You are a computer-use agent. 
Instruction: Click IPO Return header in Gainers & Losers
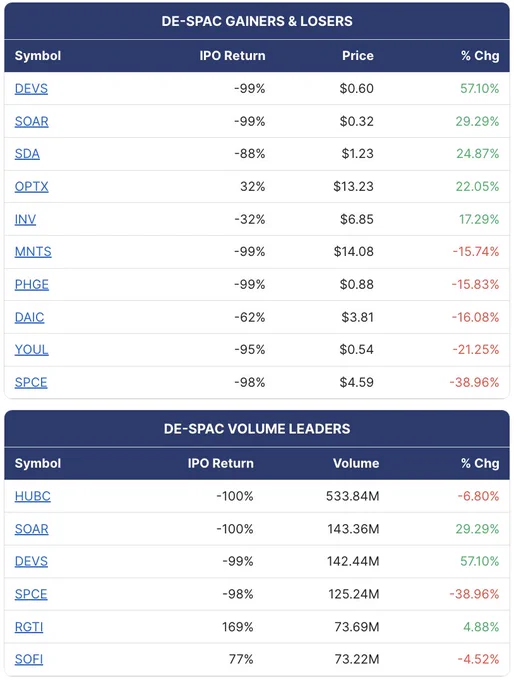[x=232, y=56]
